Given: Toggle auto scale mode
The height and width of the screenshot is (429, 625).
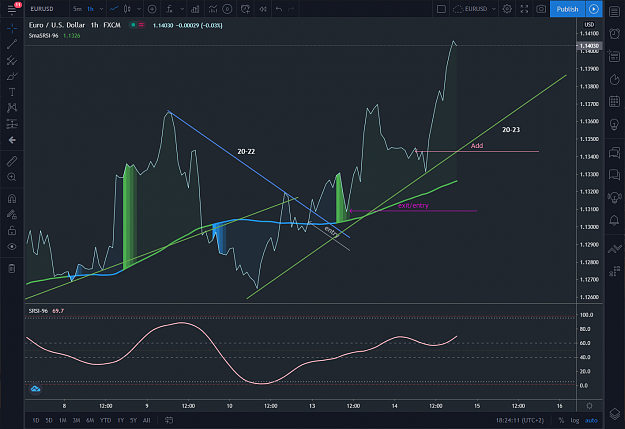Looking at the screenshot, I should pos(591,420).
